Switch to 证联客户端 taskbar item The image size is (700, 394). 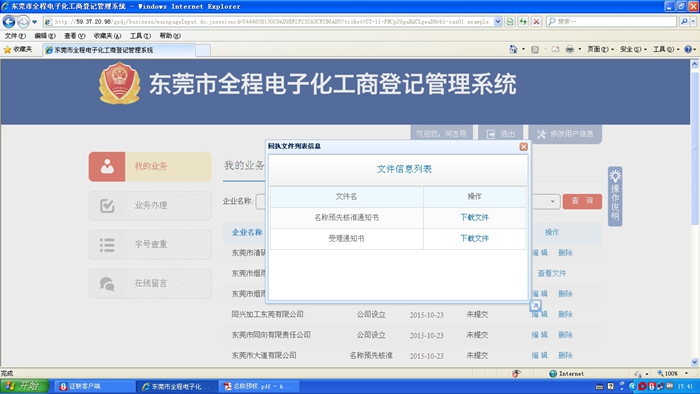point(94,386)
